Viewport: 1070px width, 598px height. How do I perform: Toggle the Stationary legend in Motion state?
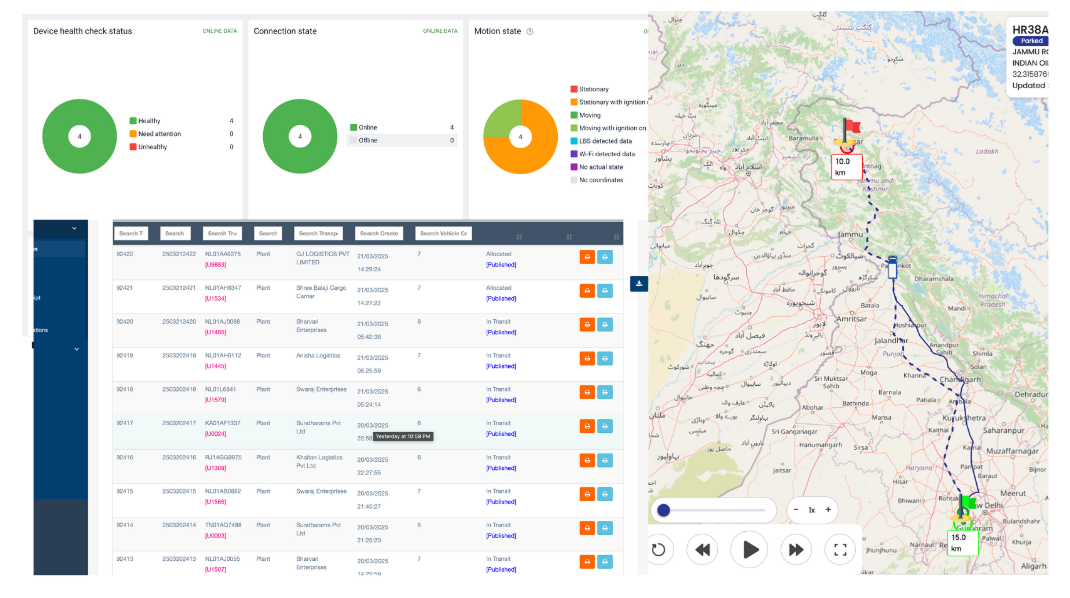coord(590,88)
